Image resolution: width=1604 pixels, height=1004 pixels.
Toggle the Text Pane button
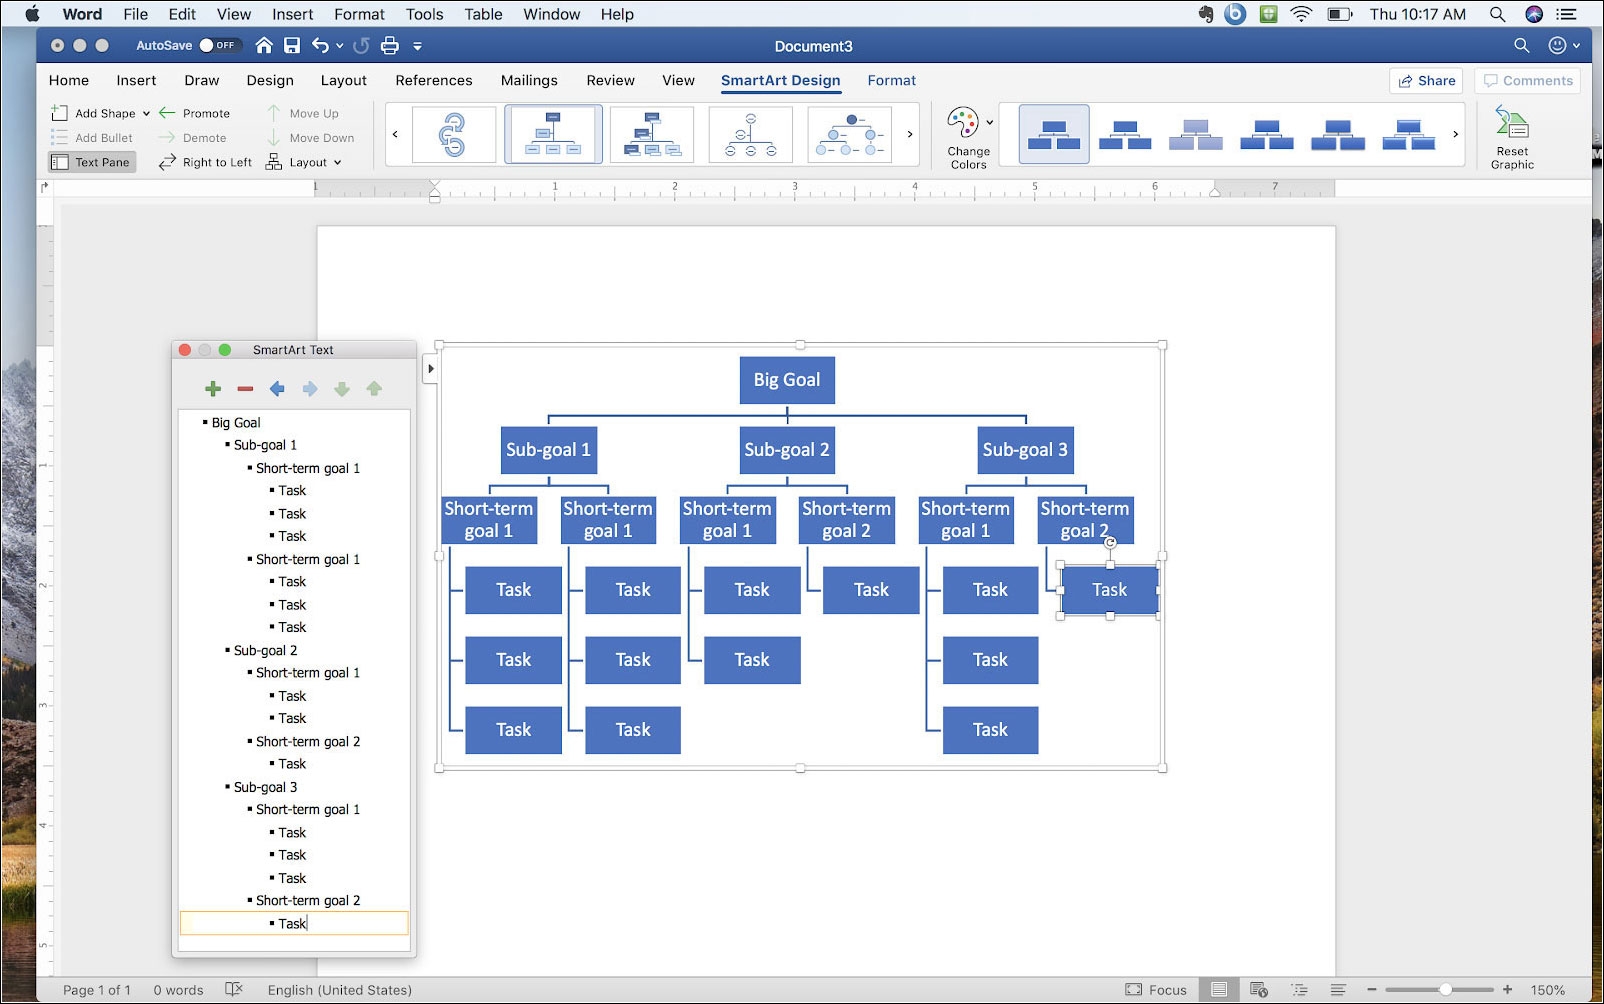[x=91, y=162]
